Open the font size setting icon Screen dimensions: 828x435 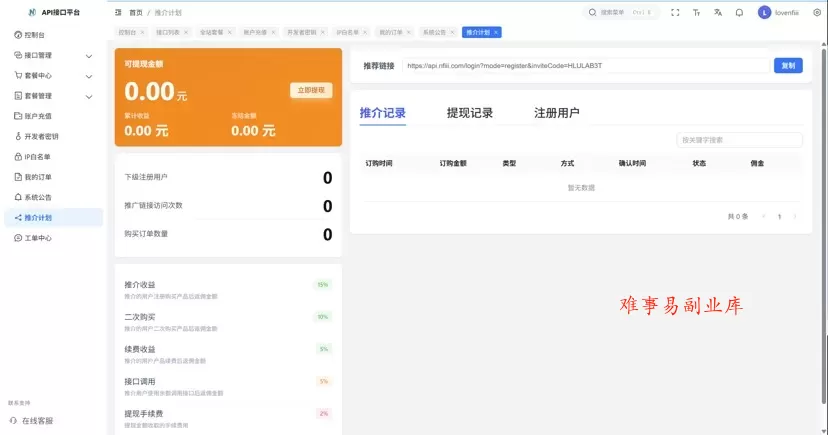click(x=697, y=12)
